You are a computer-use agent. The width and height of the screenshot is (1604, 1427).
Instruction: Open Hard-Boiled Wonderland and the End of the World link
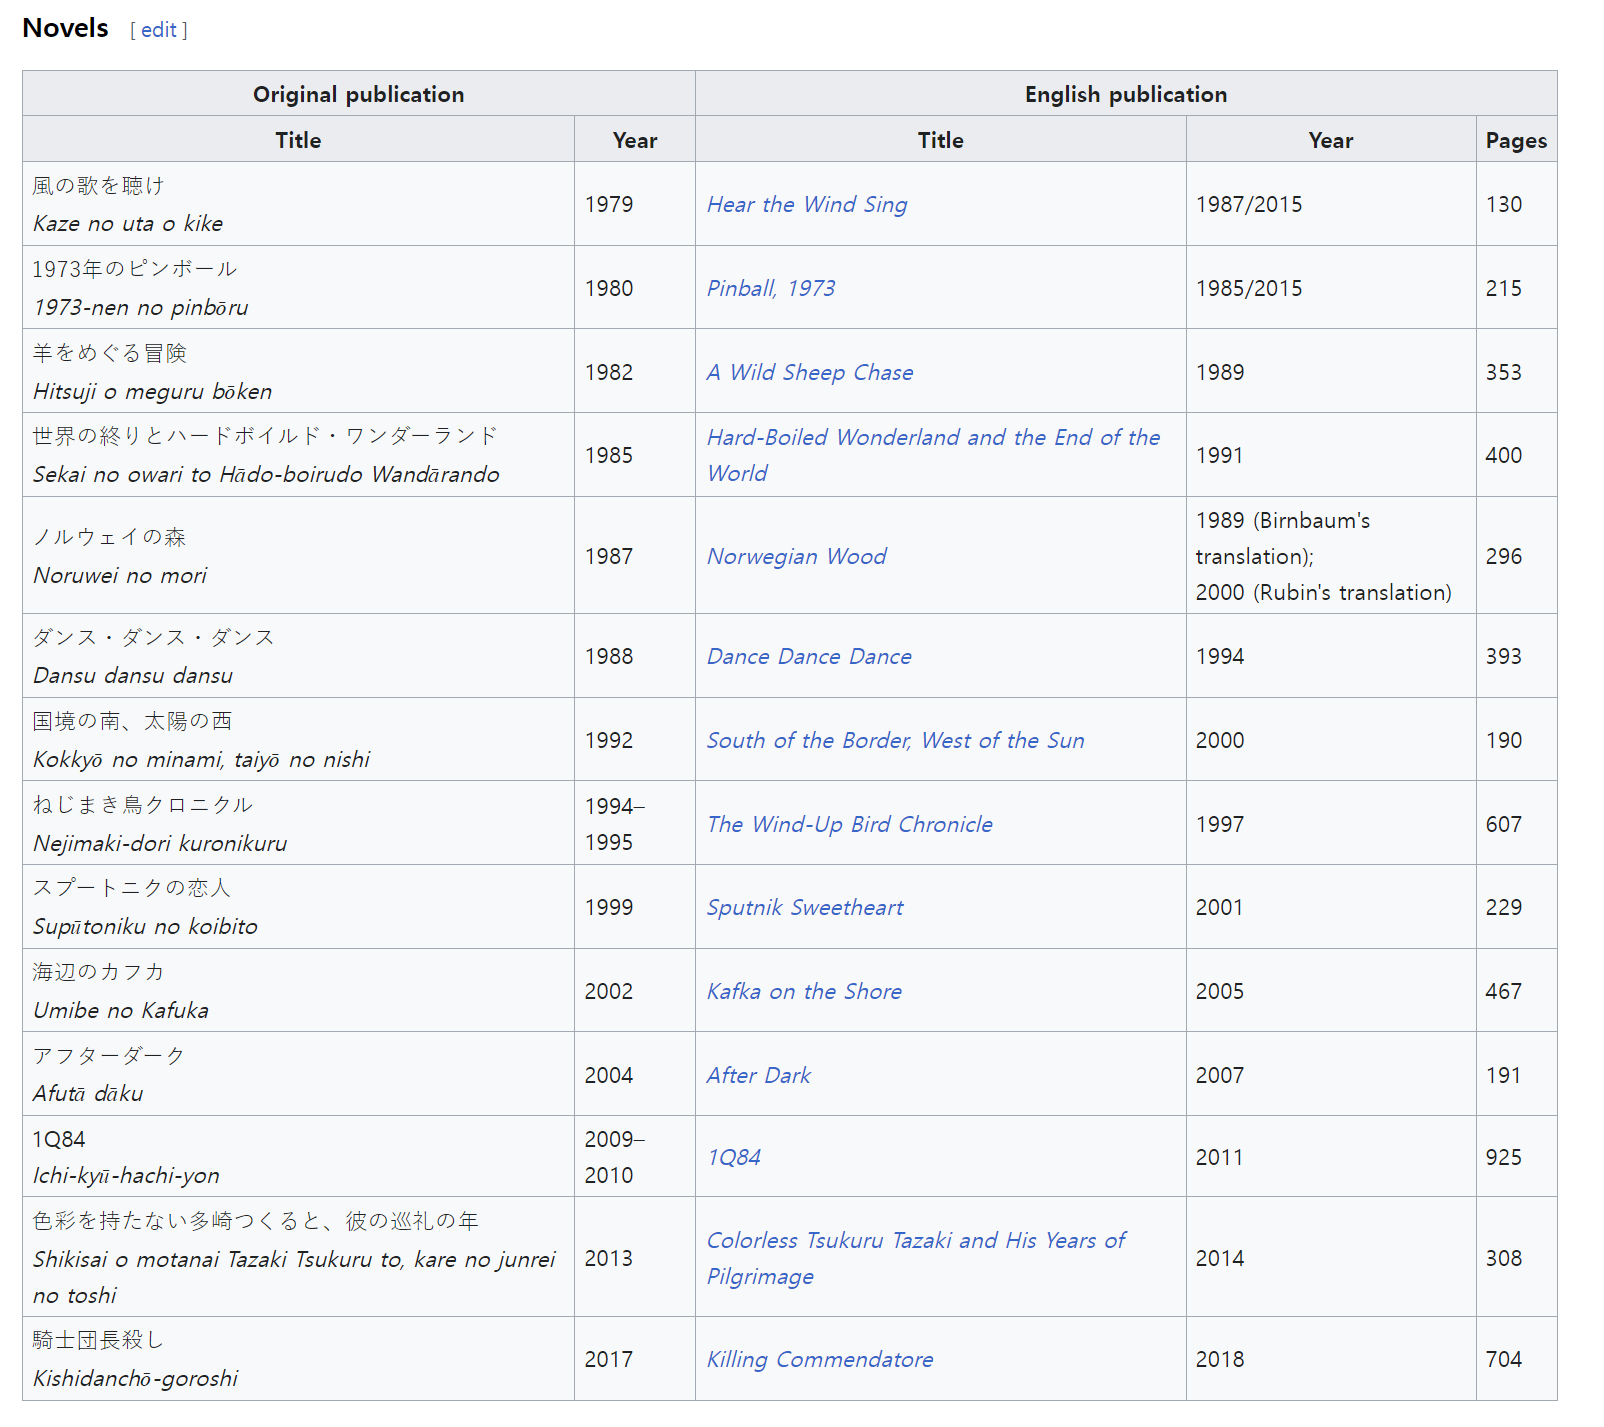(933, 455)
